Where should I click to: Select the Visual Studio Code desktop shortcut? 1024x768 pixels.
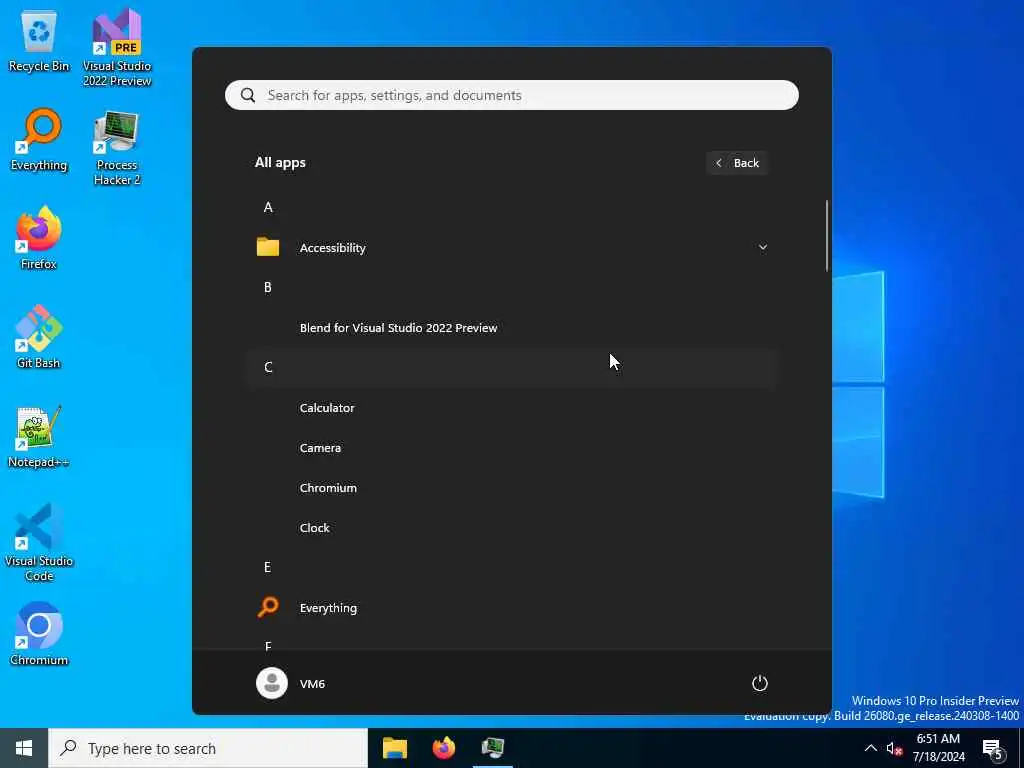(x=39, y=543)
